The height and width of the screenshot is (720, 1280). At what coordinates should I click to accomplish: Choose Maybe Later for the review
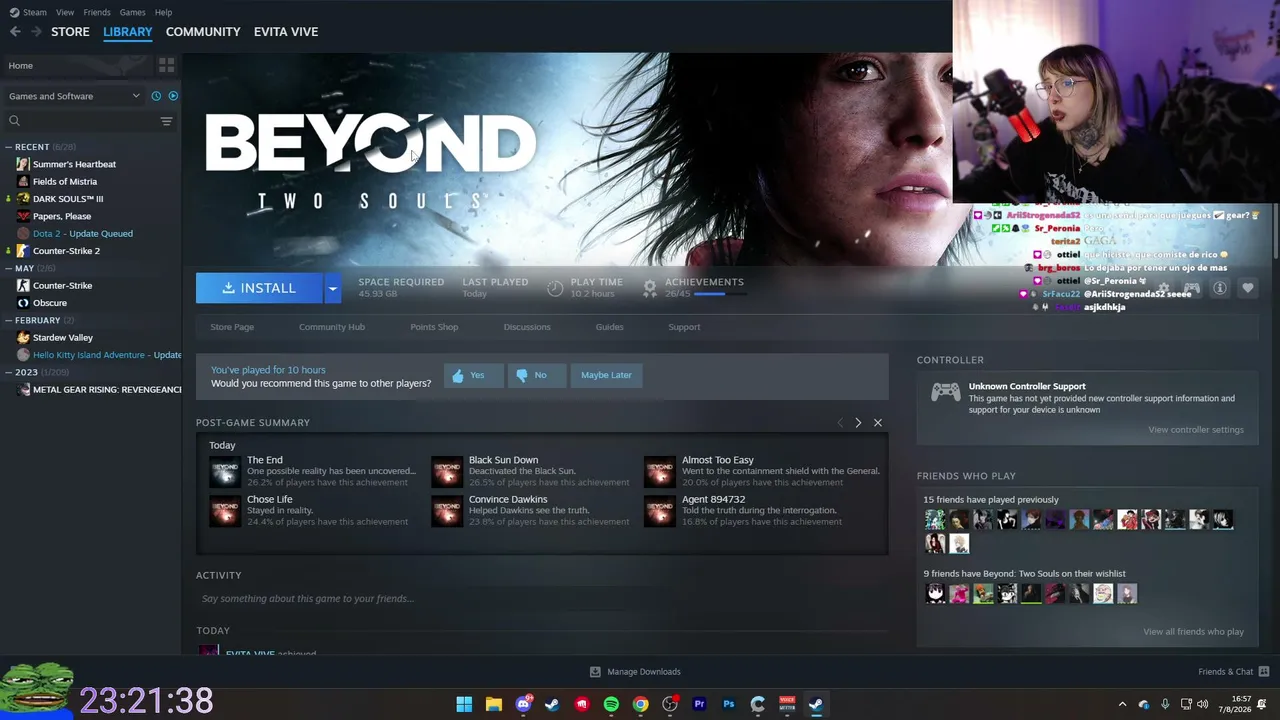[606, 375]
